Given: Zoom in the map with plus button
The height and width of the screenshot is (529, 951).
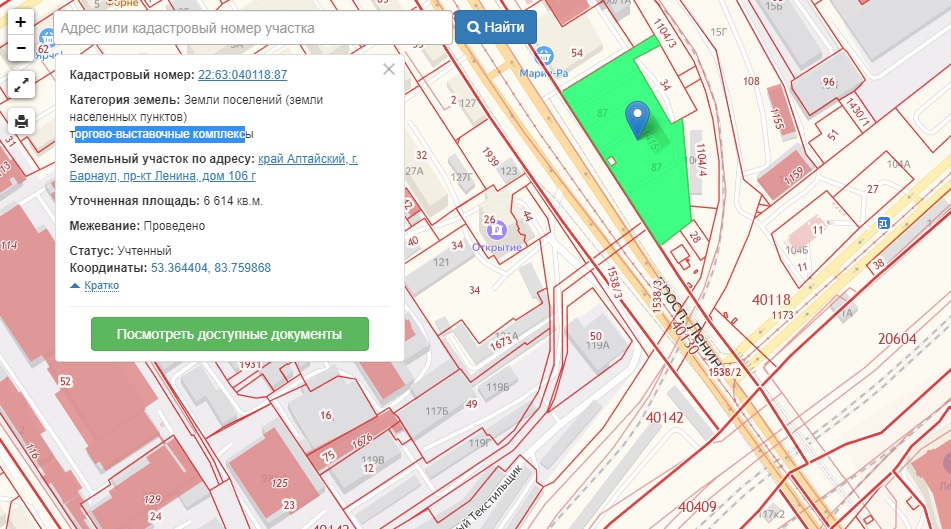Looking at the screenshot, I should (21, 21).
